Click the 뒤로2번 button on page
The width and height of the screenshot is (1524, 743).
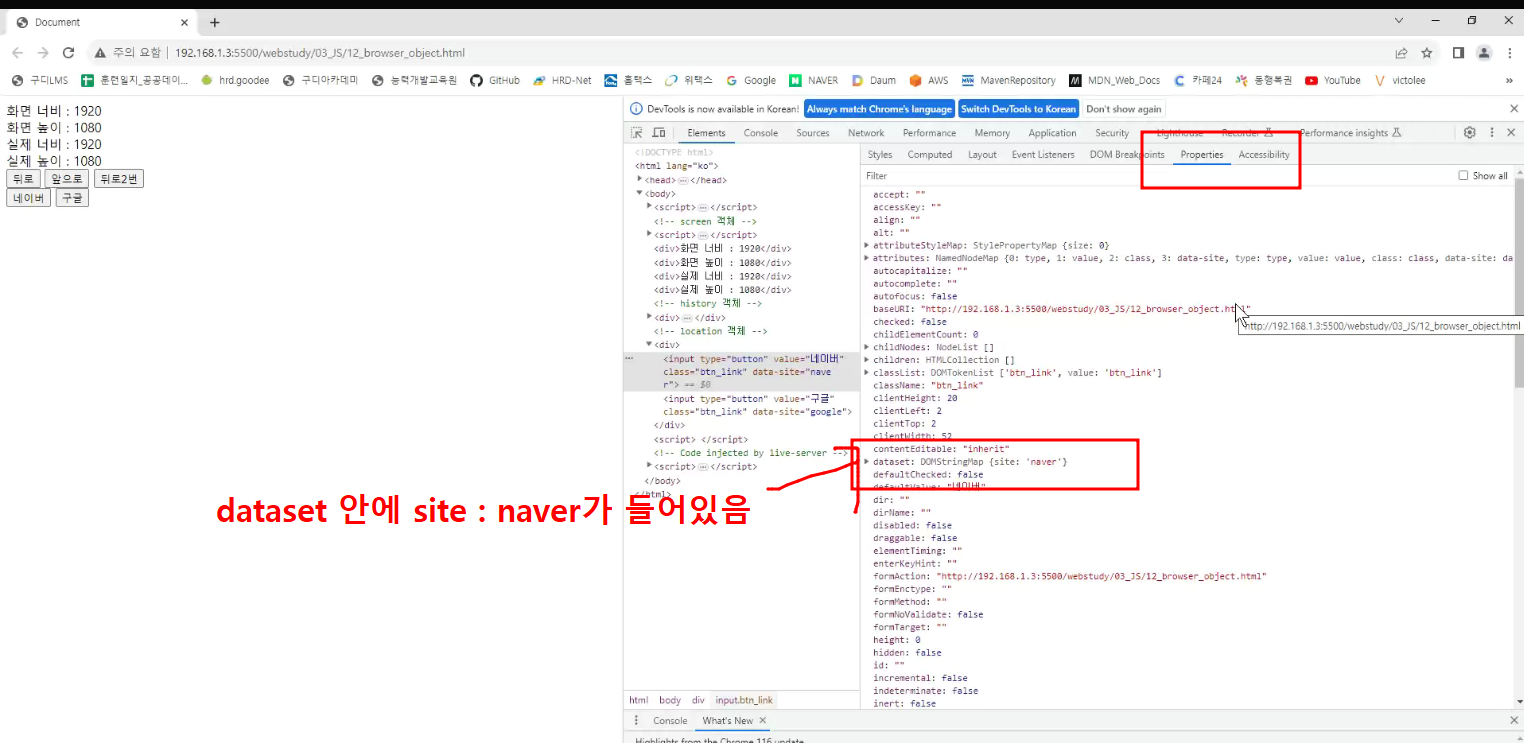(119, 179)
